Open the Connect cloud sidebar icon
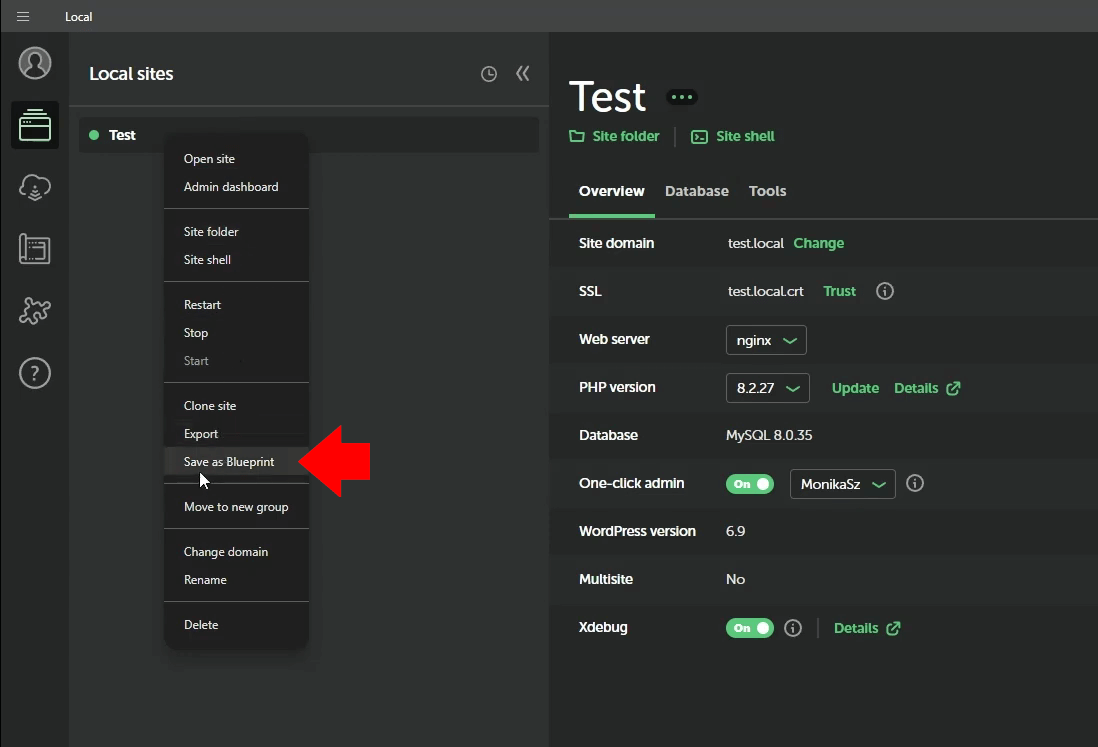Viewport: 1098px width, 747px height. (35, 187)
